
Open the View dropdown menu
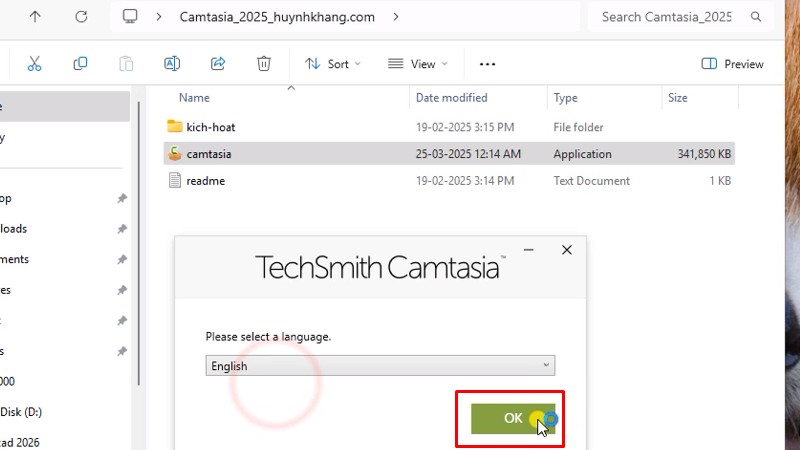pyautogui.click(x=418, y=64)
